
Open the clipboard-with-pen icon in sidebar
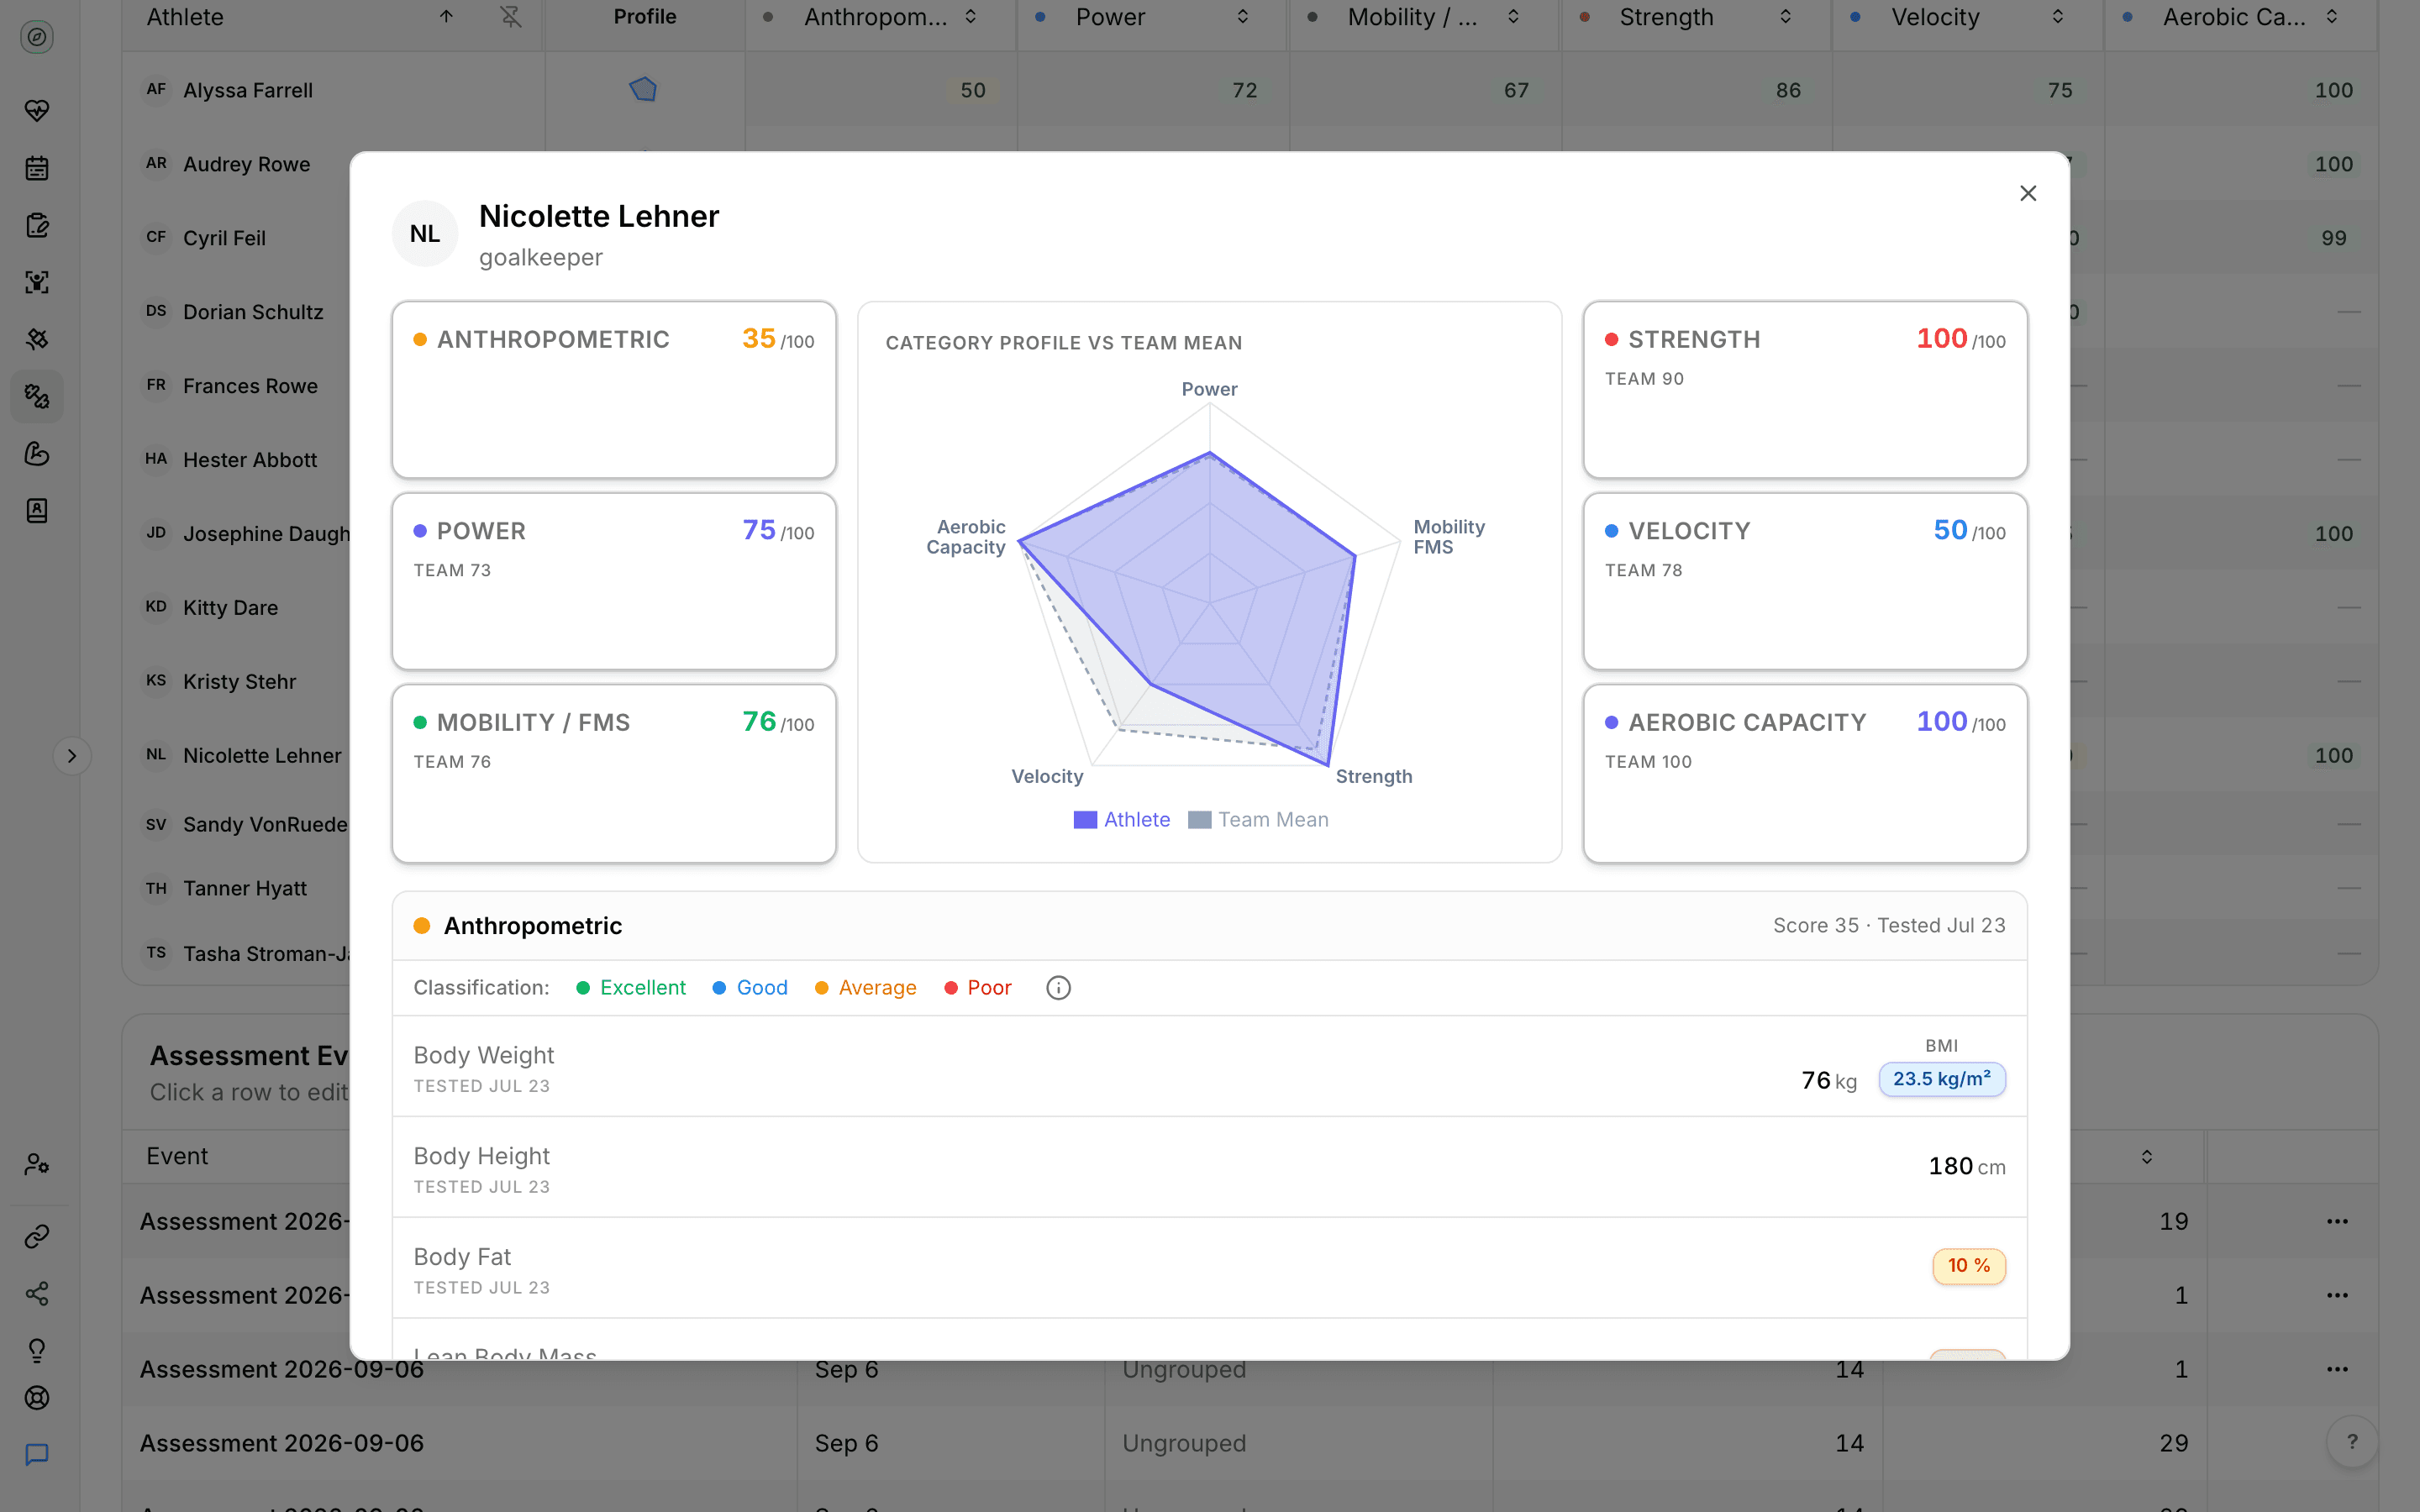[x=37, y=225]
